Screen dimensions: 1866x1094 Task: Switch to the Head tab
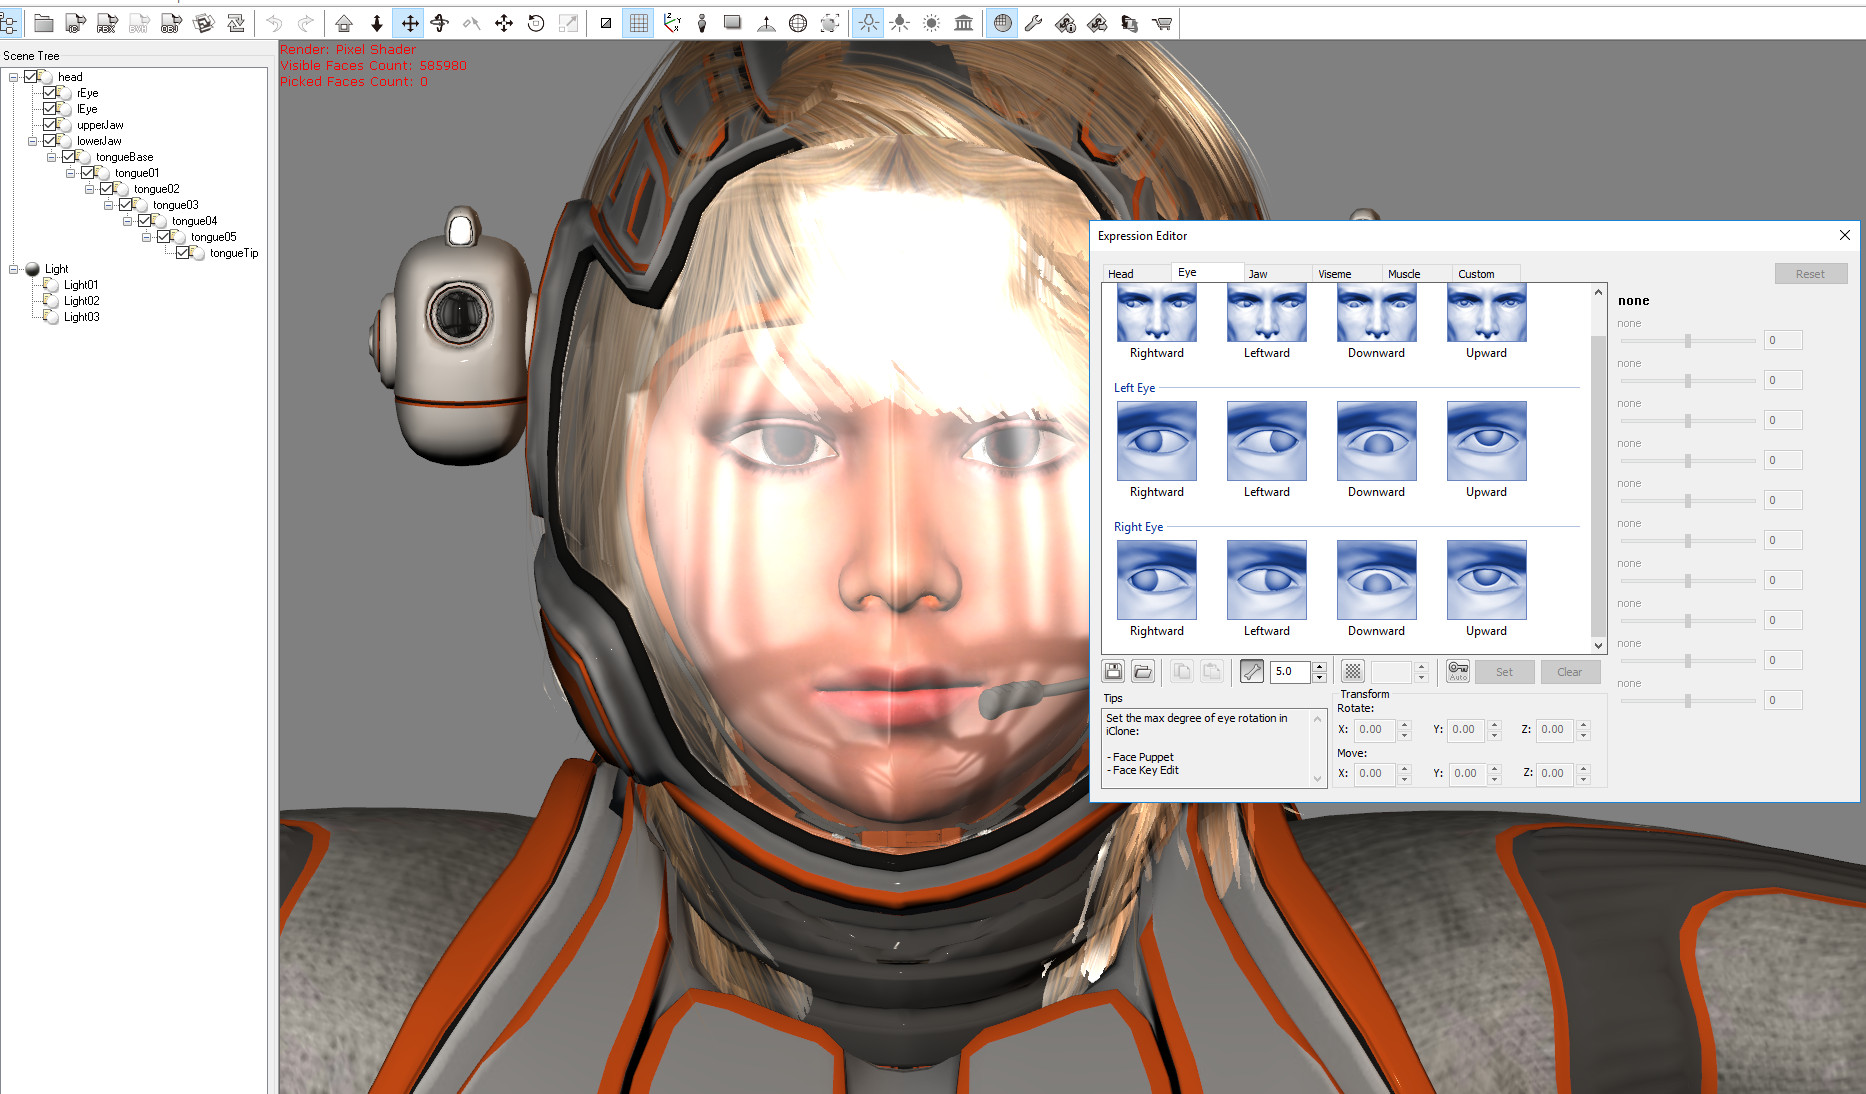pyautogui.click(x=1136, y=274)
